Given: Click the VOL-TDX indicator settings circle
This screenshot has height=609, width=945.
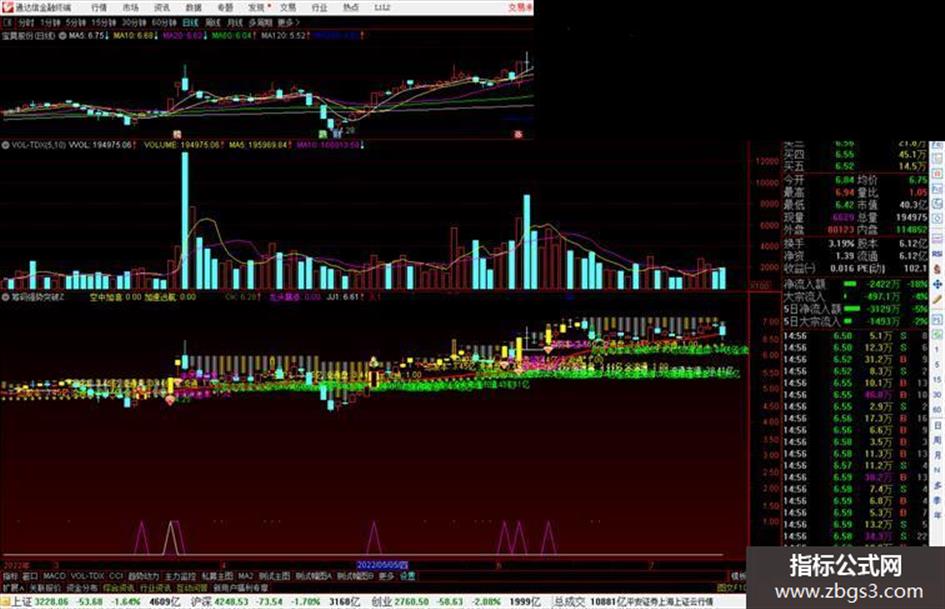Looking at the screenshot, I should tap(5, 145).
